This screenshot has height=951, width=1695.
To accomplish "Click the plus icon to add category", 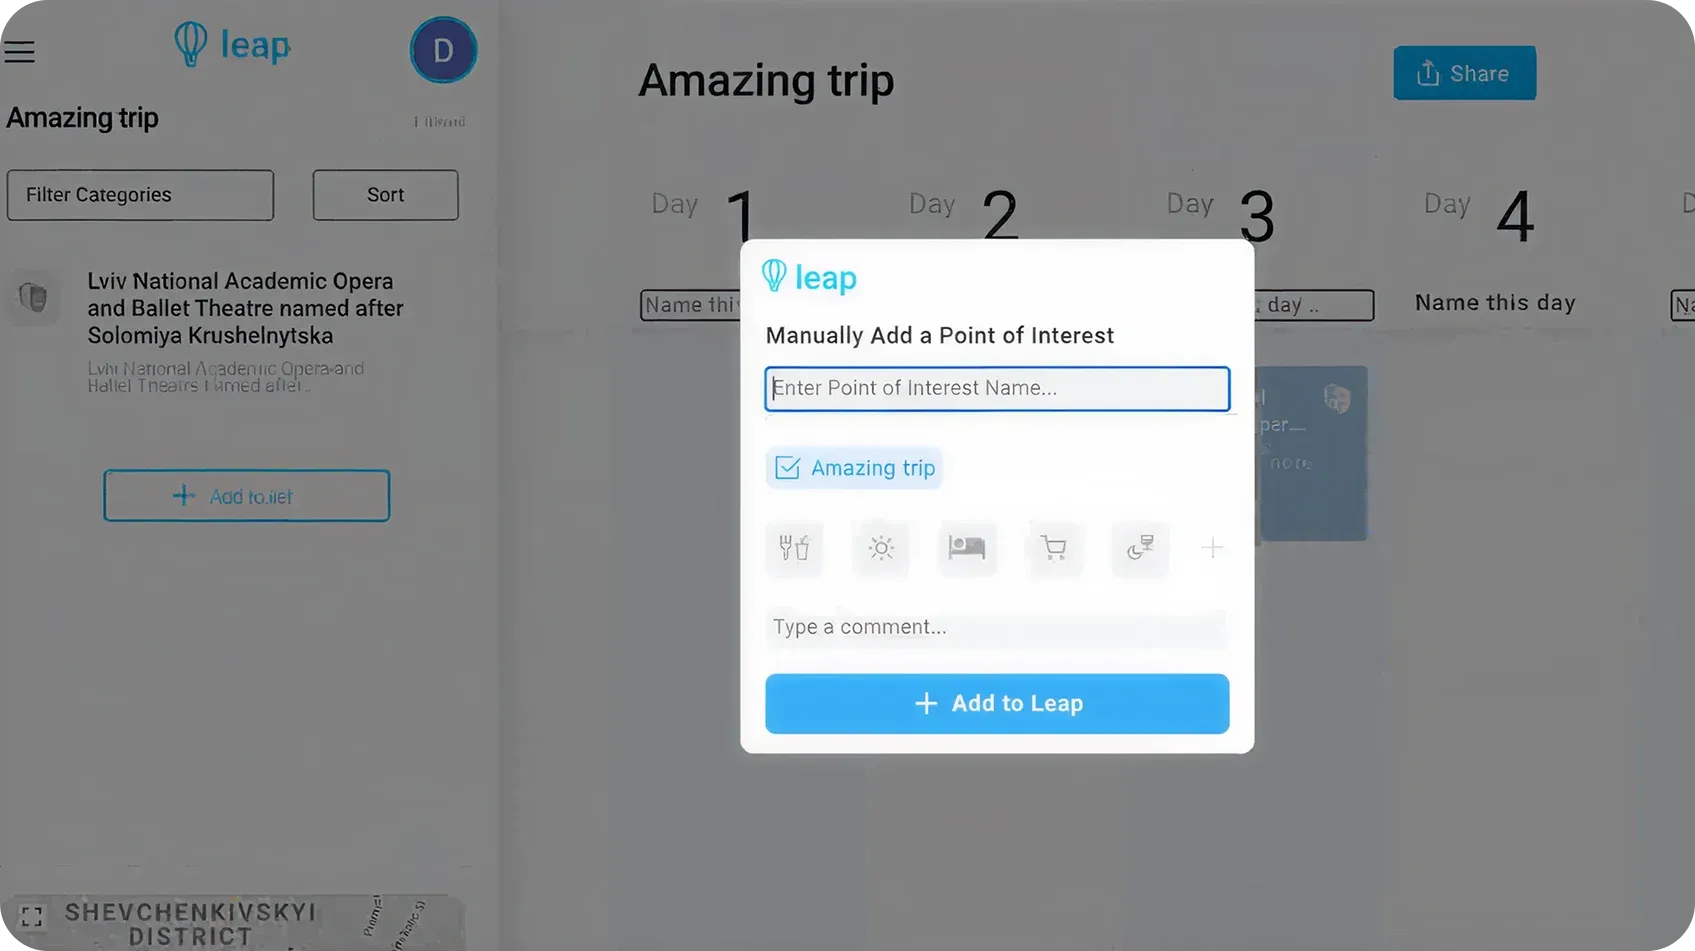I will (1212, 548).
